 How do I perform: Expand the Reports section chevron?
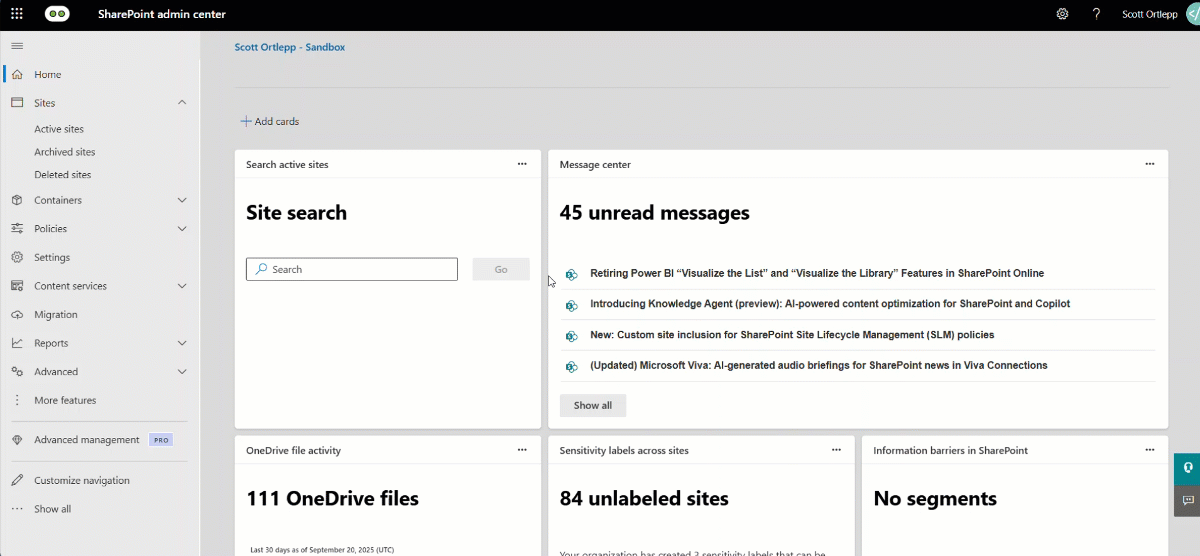tap(182, 343)
